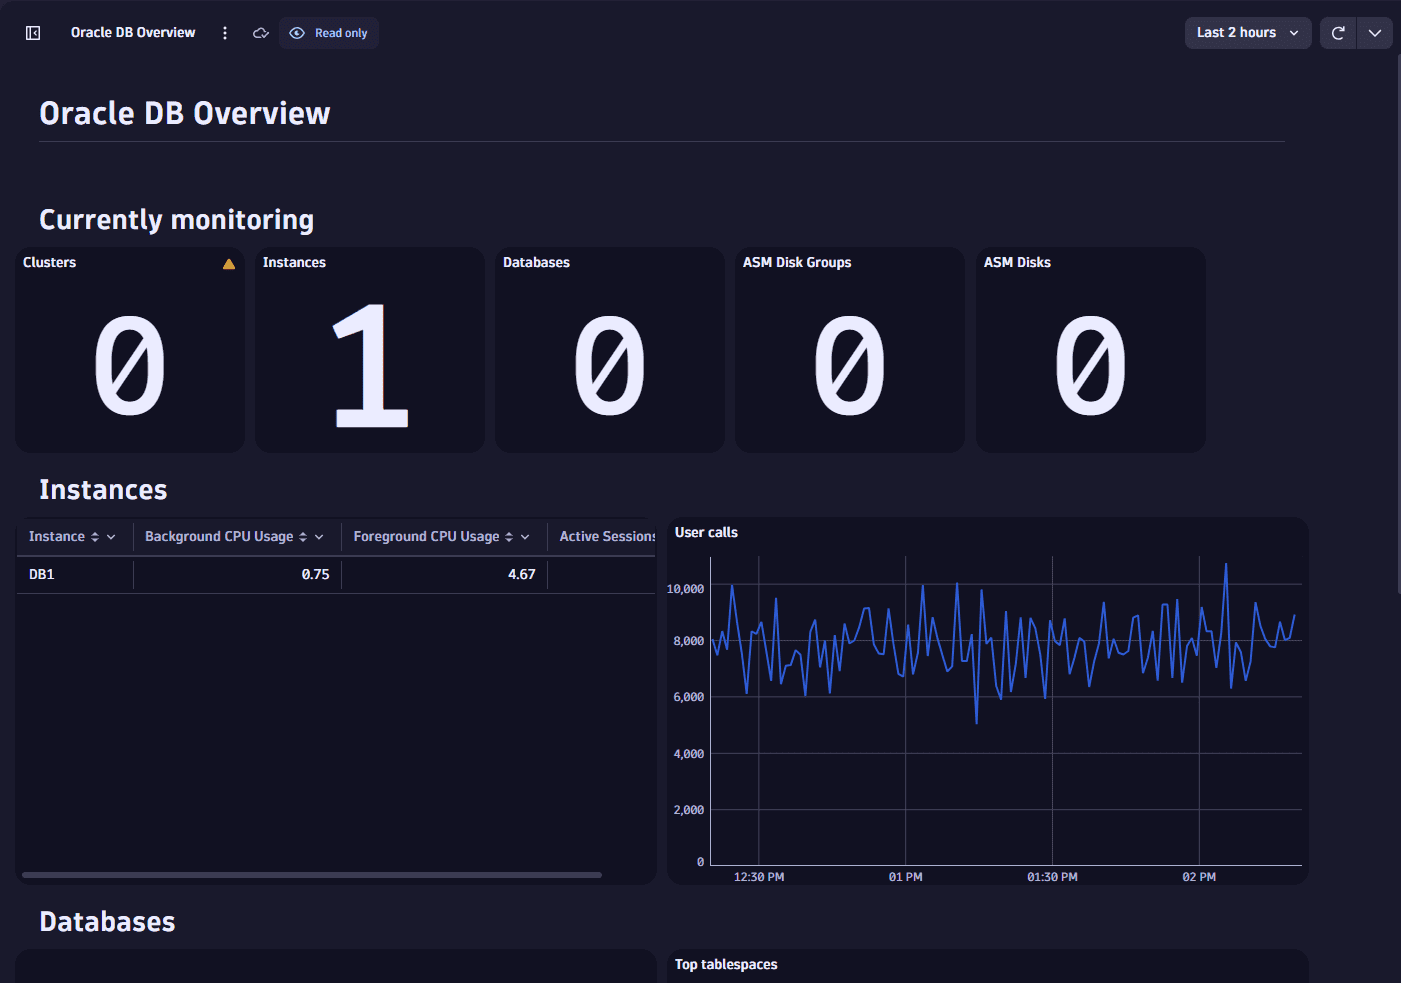Select the Clusters tile showing 0
Viewport: 1401px width, 983px height.
click(x=130, y=350)
